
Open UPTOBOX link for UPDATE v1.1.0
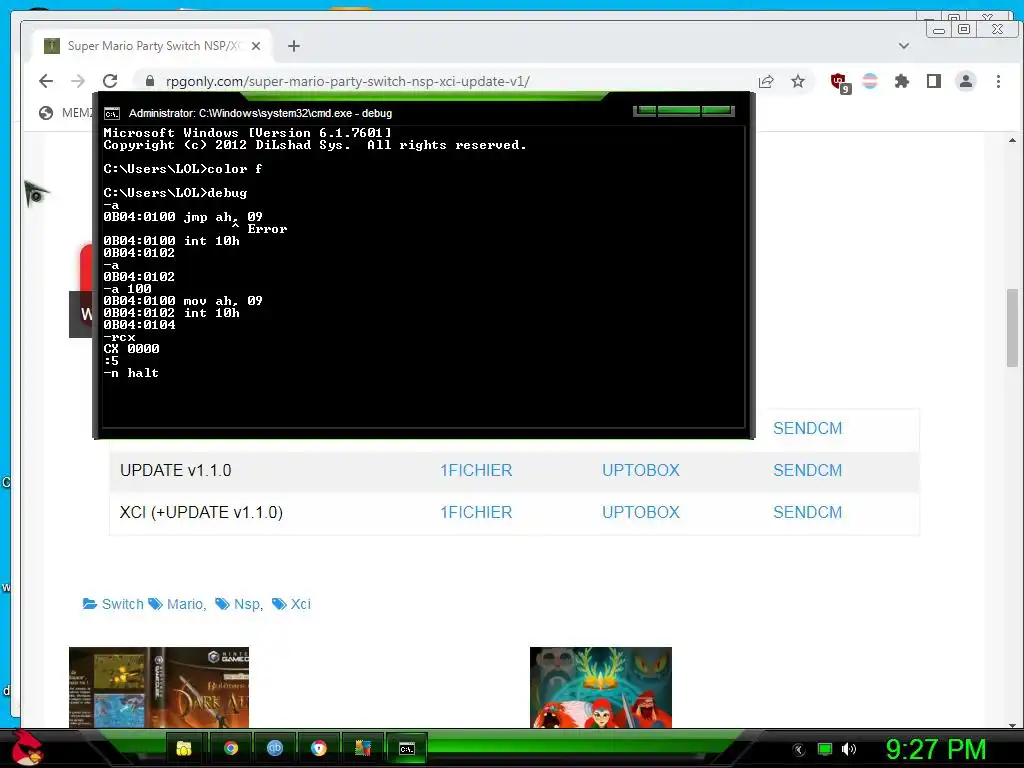click(641, 470)
